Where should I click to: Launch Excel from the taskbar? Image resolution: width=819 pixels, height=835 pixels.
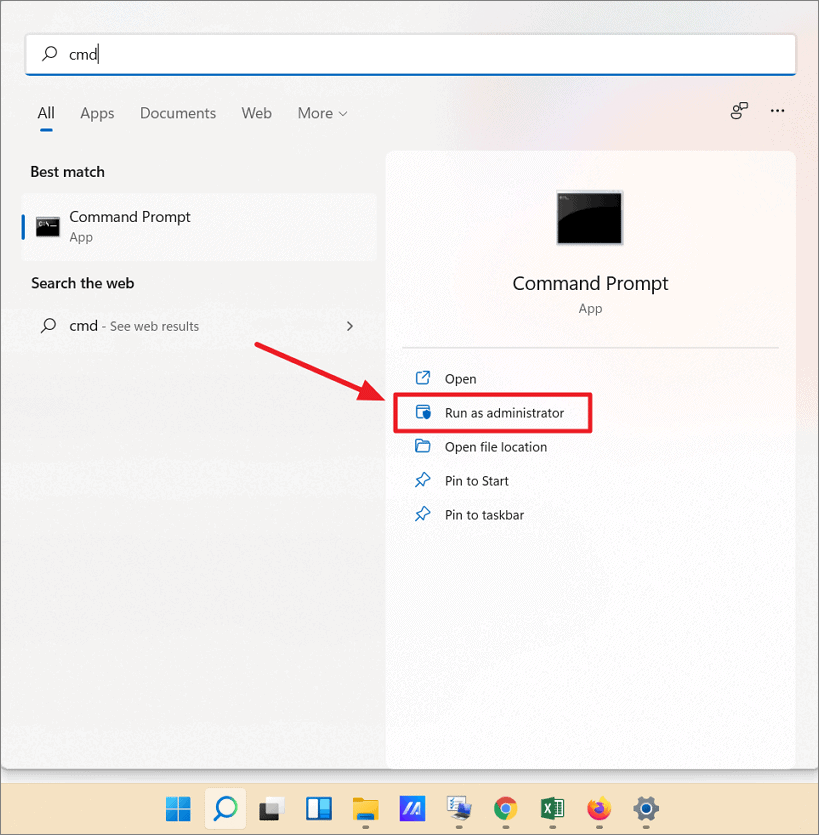[x=552, y=809]
